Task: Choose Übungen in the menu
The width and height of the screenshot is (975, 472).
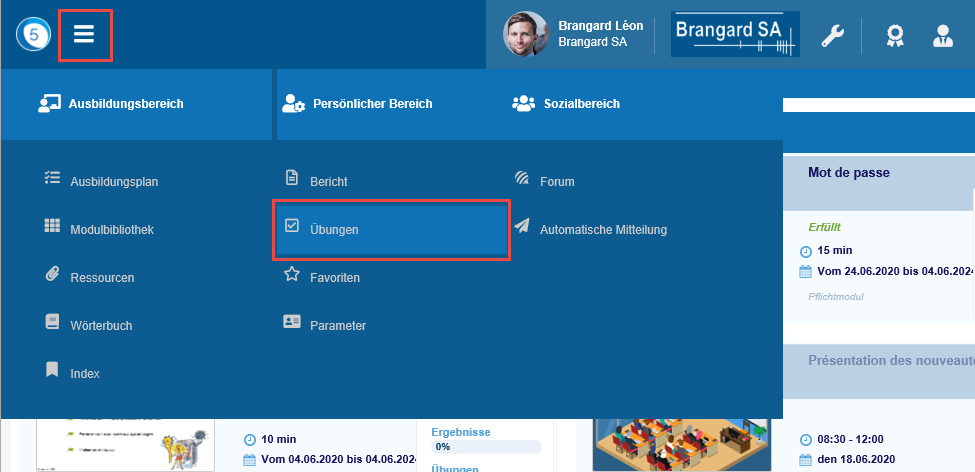Action: click(334, 229)
